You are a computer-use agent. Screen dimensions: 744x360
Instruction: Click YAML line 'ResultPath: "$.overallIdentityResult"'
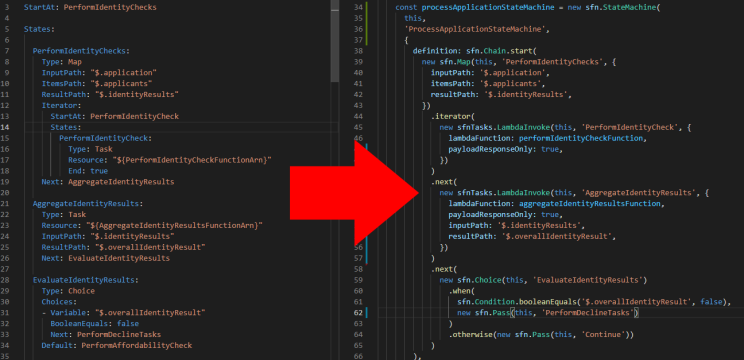[x=123, y=248]
